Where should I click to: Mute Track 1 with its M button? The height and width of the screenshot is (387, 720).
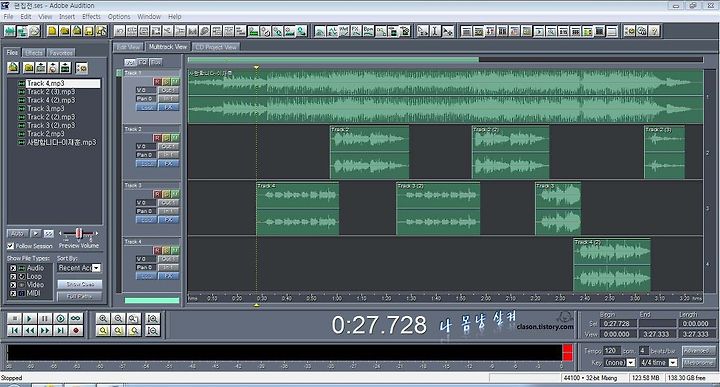click(x=175, y=81)
